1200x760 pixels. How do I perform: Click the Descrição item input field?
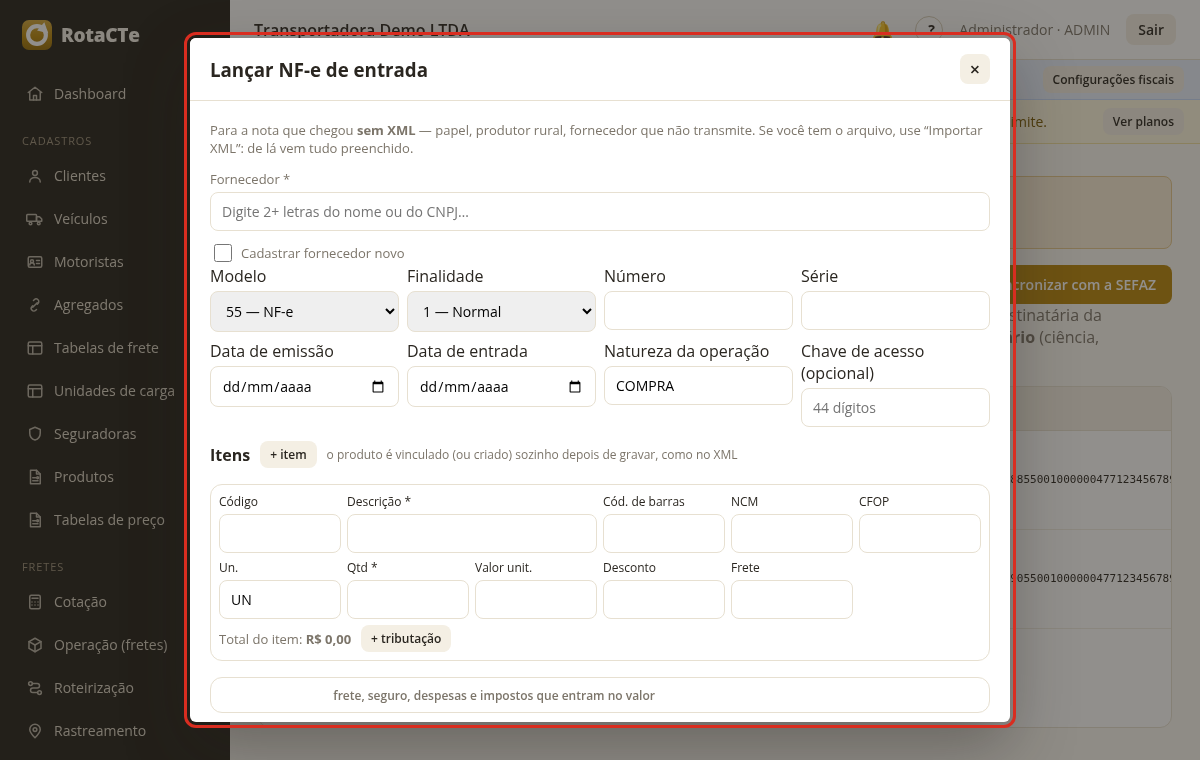coord(472,533)
